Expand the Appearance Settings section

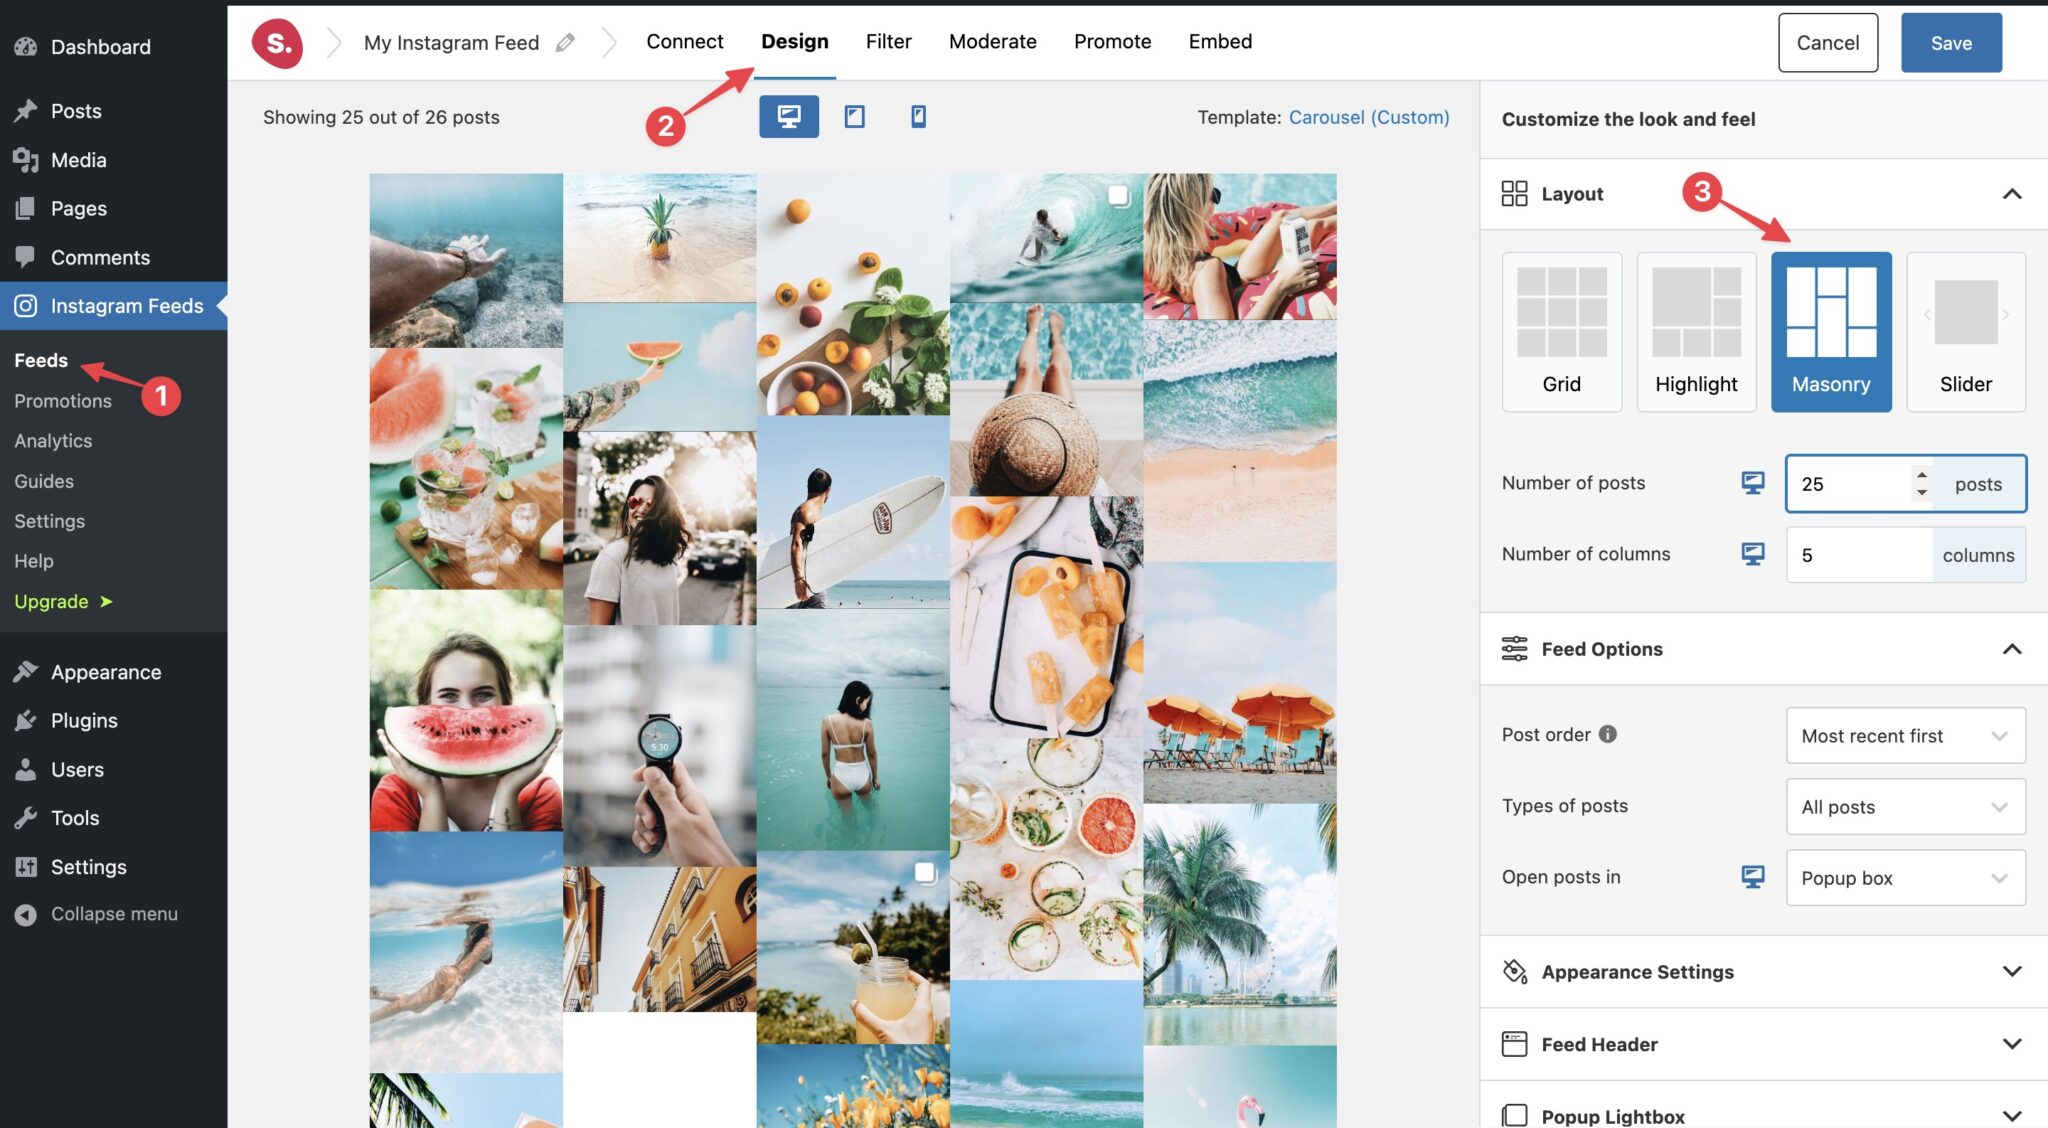[1763, 972]
